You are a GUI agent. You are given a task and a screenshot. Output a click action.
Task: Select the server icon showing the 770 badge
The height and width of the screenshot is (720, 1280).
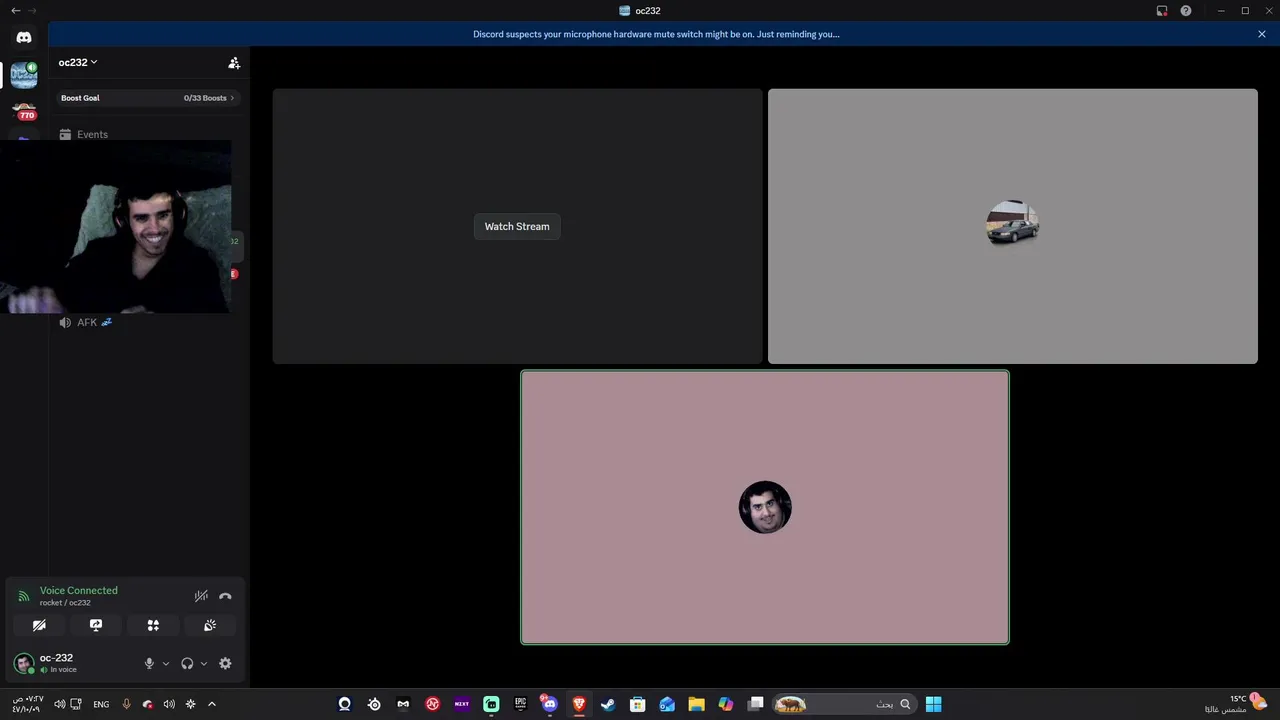pos(24,110)
